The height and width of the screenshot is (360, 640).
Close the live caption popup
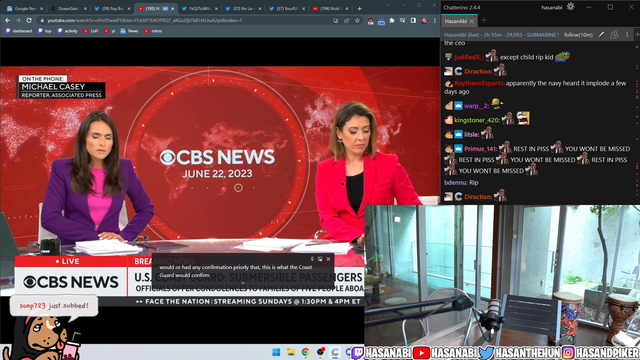click(x=328, y=259)
